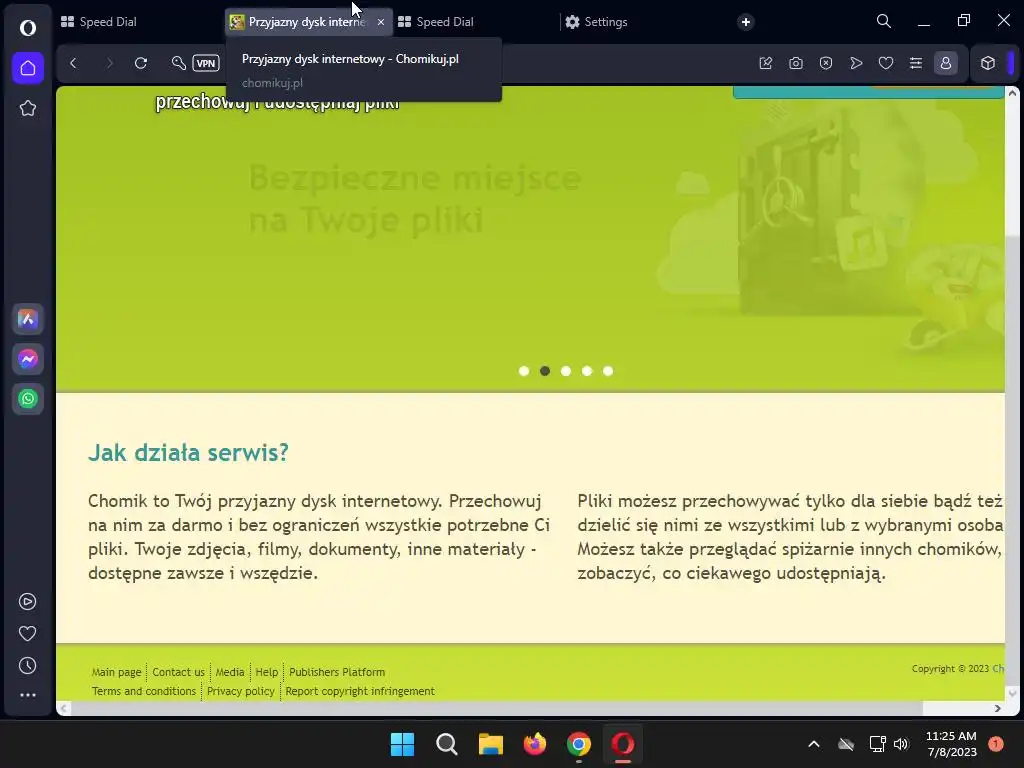The height and width of the screenshot is (768, 1024).
Task: Open extensions cube icon
Action: (x=988, y=63)
